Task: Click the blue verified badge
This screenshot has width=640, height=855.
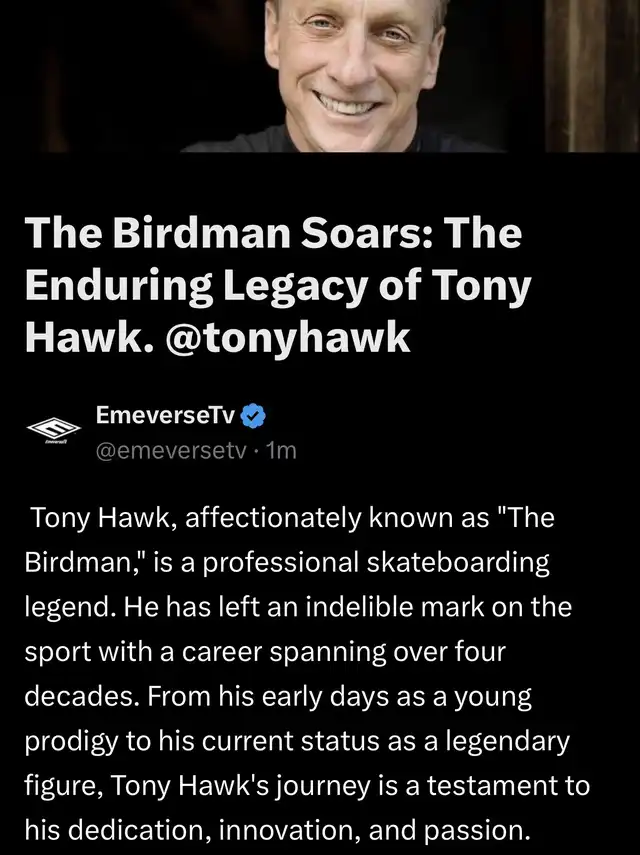Action: (254, 415)
